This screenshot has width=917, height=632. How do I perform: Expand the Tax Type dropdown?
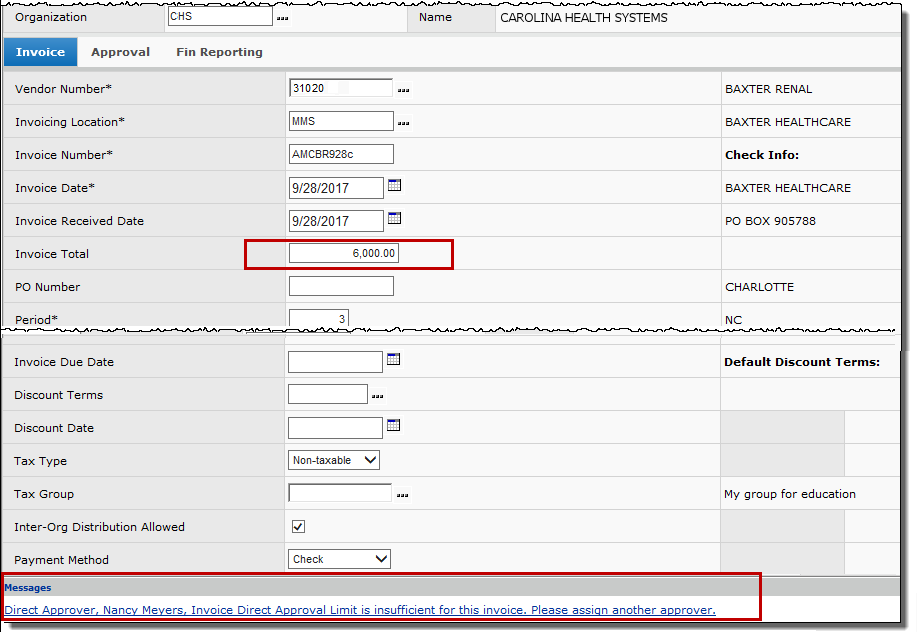[x=334, y=460]
